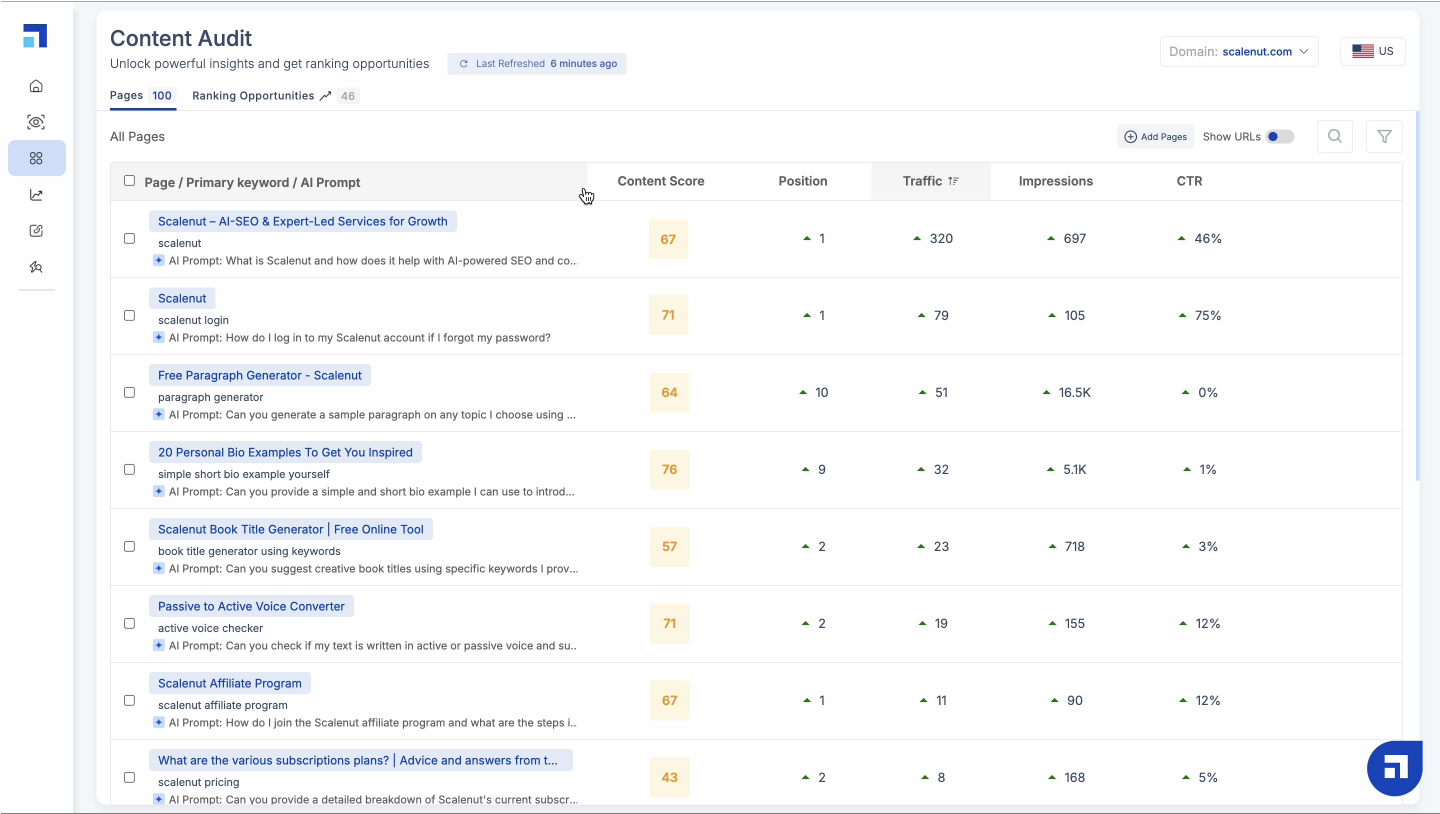Toggle the Show URLs switch
The width and height of the screenshot is (1440, 814).
pos(1280,137)
